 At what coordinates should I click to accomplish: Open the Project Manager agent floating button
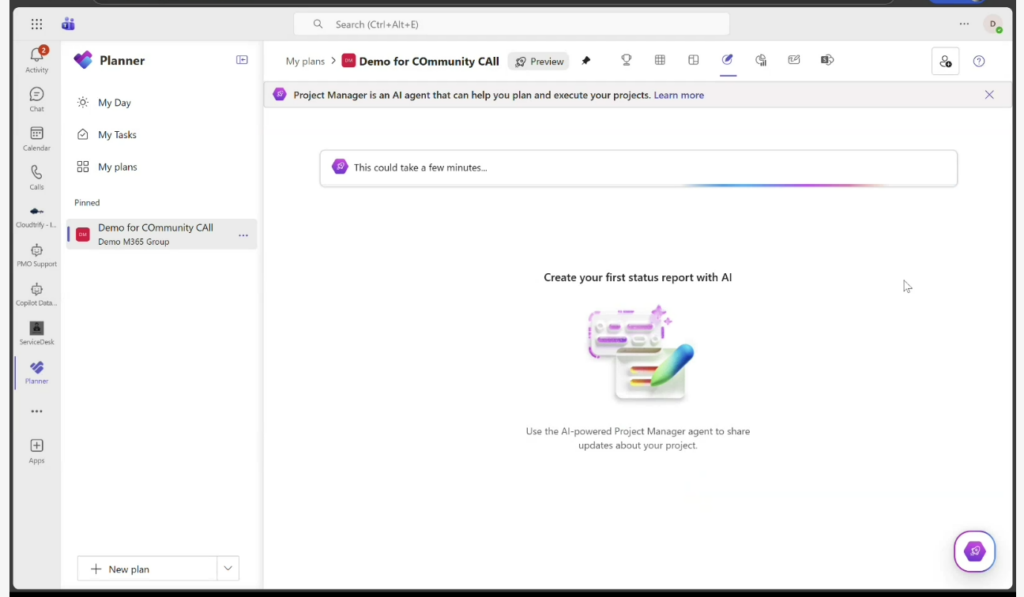[974, 551]
